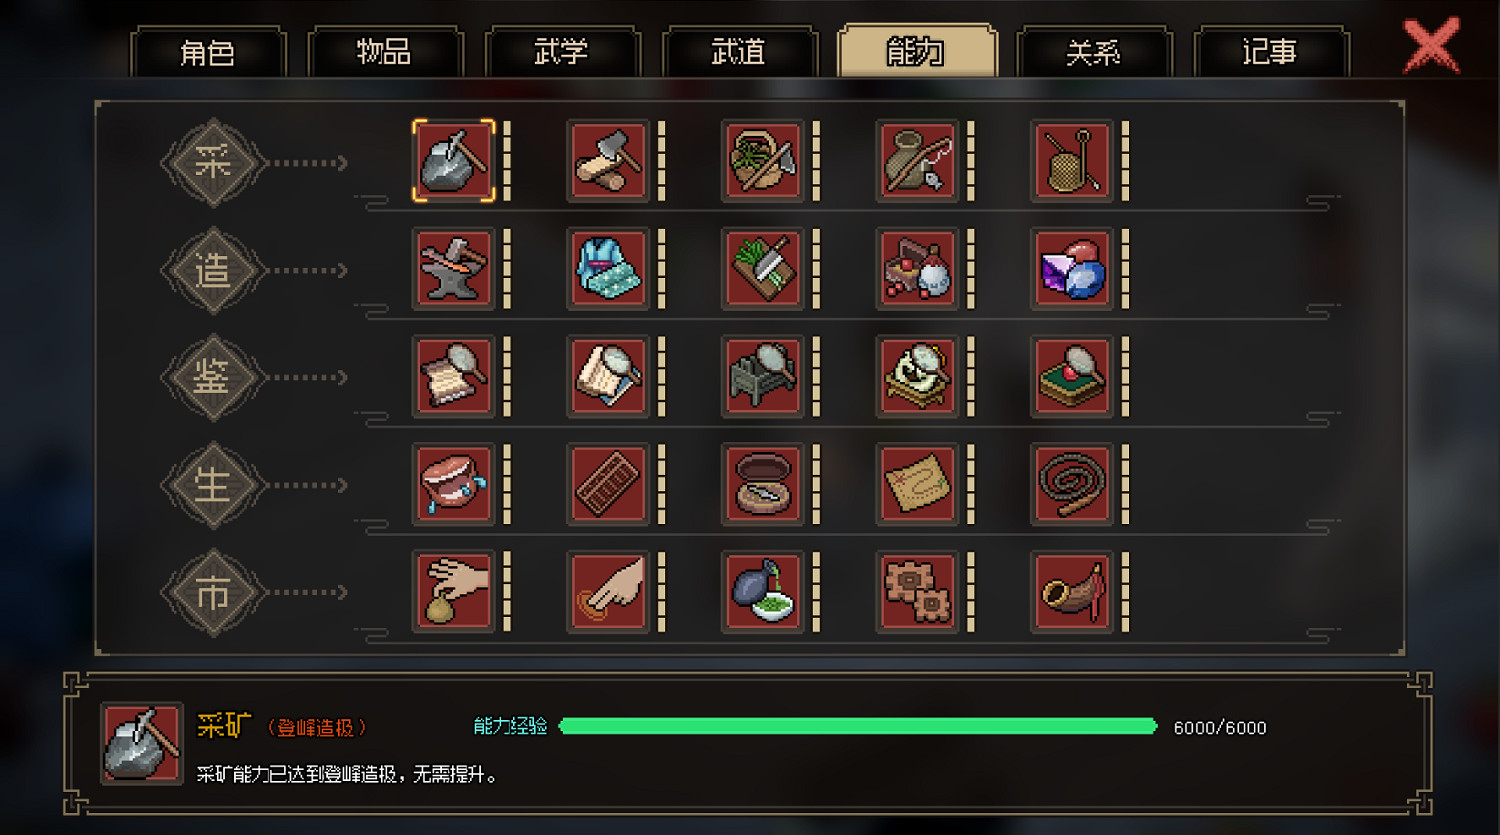Select the fishing rod skill icon

tap(917, 161)
